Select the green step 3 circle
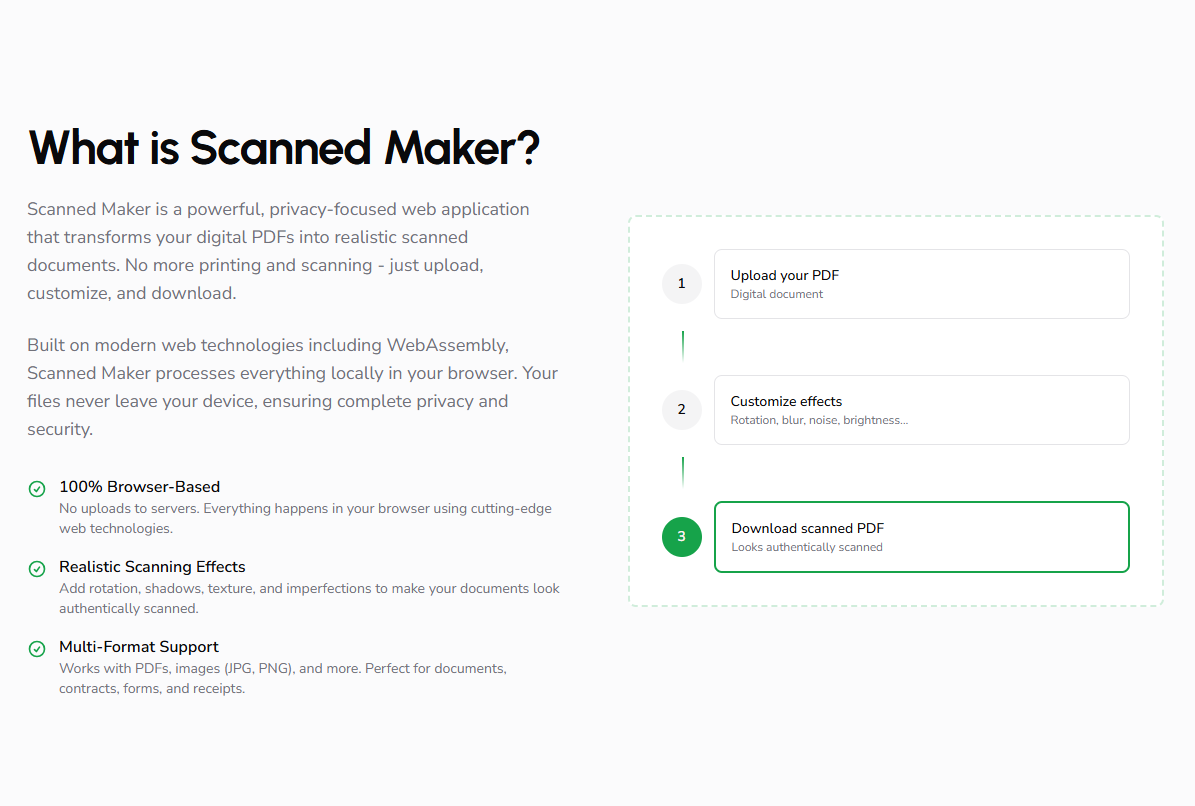This screenshot has width=1195, height=806. (682, 537)
